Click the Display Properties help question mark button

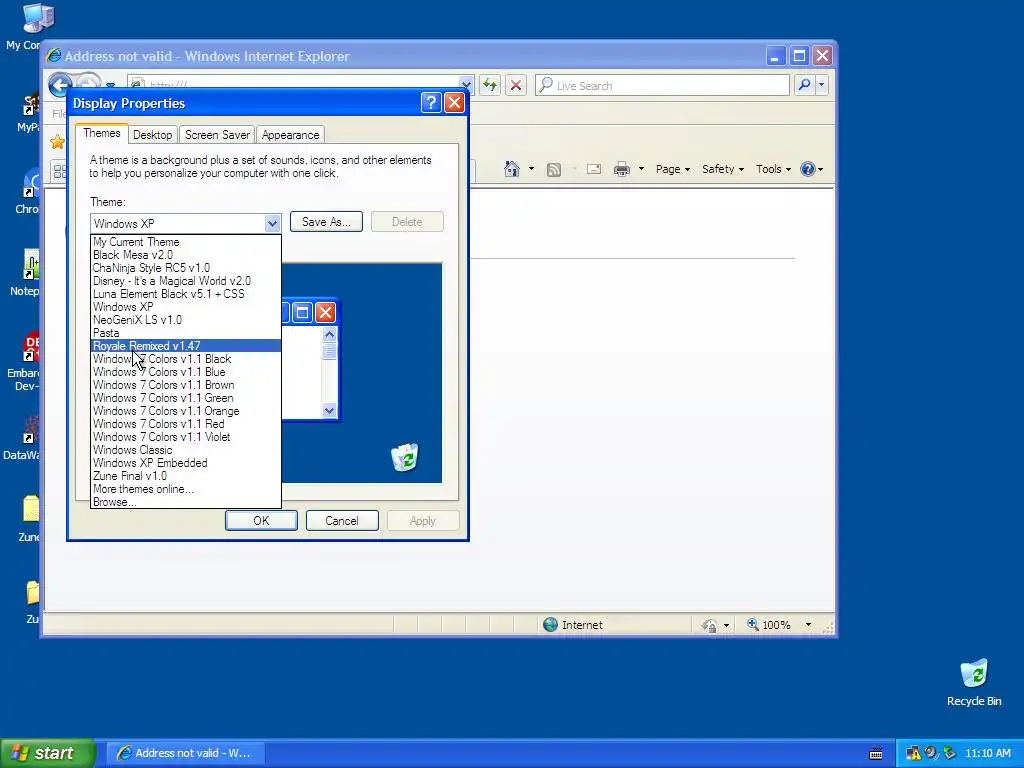pos(431,103)
